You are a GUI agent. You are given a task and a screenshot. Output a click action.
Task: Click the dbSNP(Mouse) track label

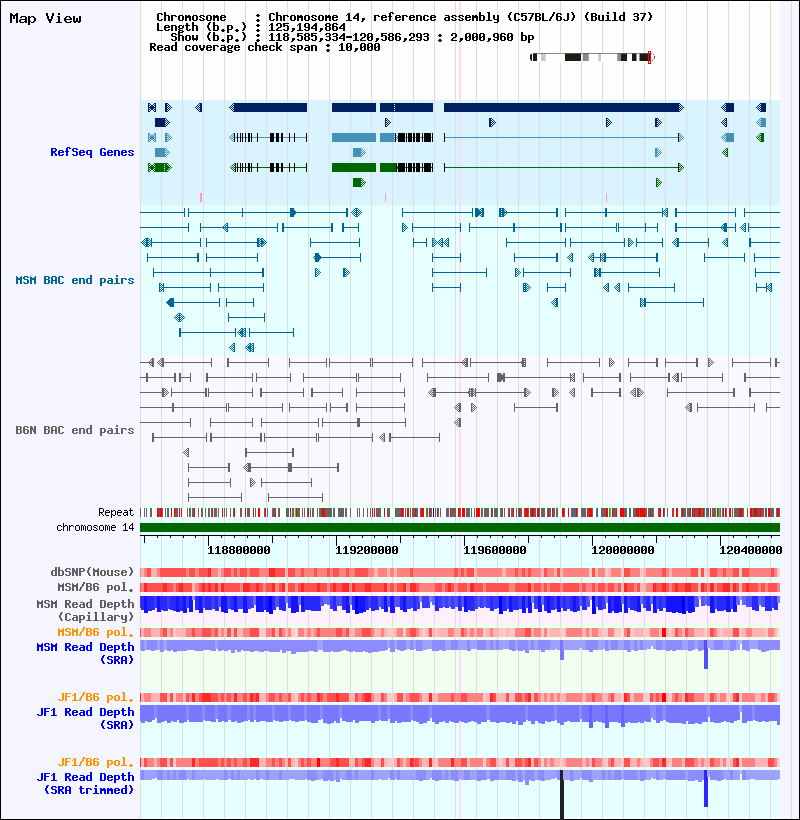[x=92, y=572]
